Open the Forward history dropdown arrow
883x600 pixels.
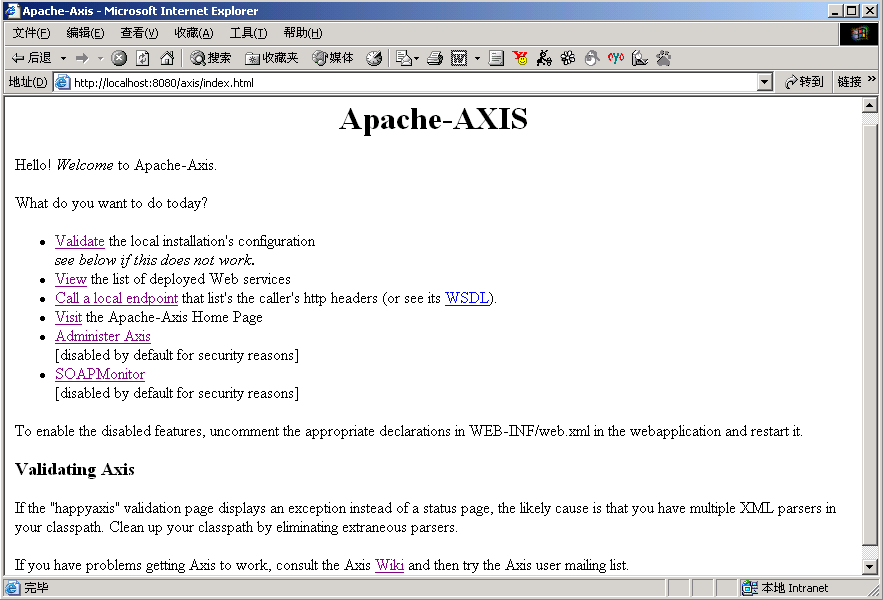tap(100, 58)
